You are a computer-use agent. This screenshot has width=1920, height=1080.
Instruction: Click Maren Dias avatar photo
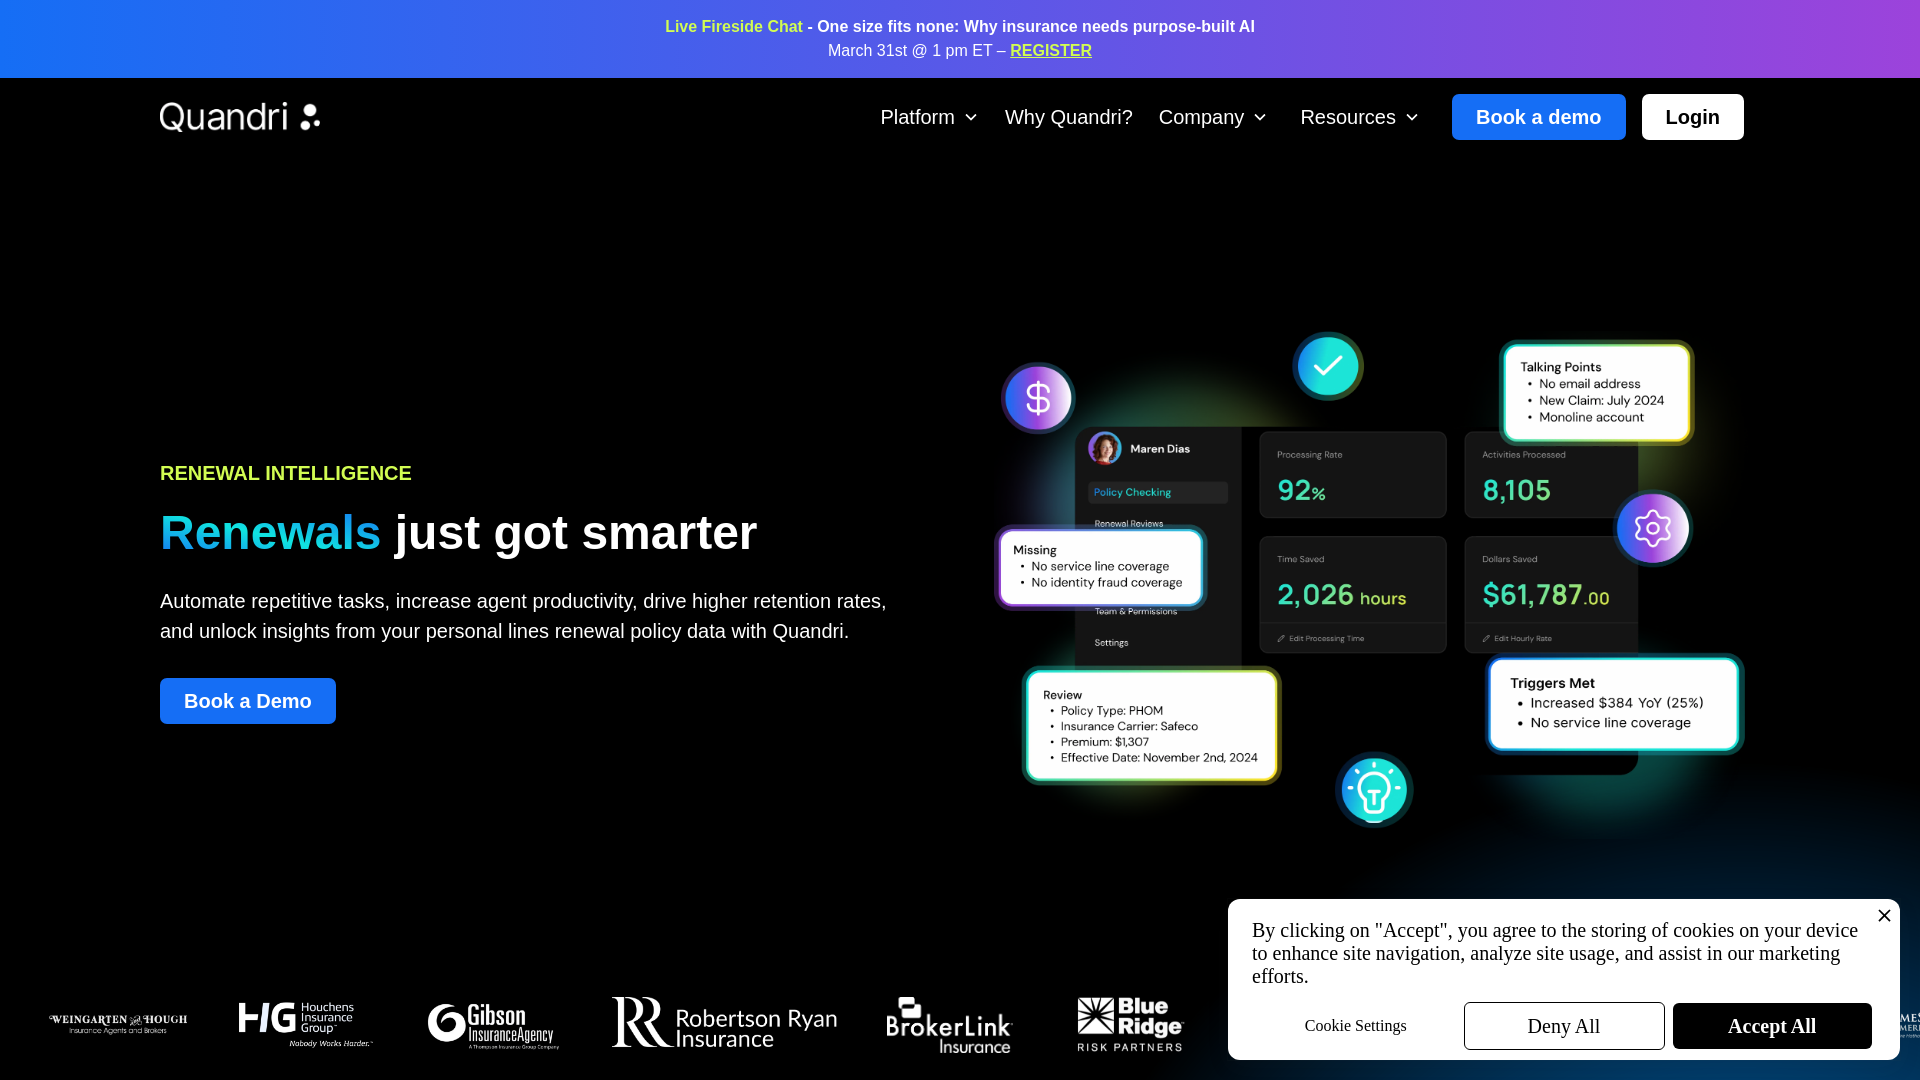pyautogui.click(x=1105, y=448)
